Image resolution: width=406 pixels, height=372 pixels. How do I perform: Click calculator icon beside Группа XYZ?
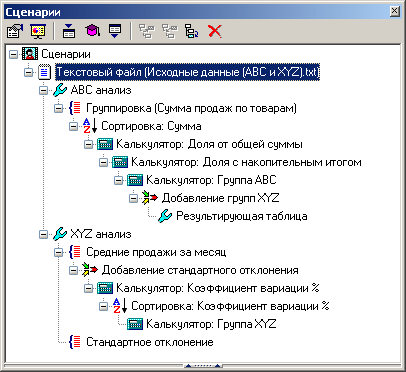pyautogui.click(x=135, y=324)
